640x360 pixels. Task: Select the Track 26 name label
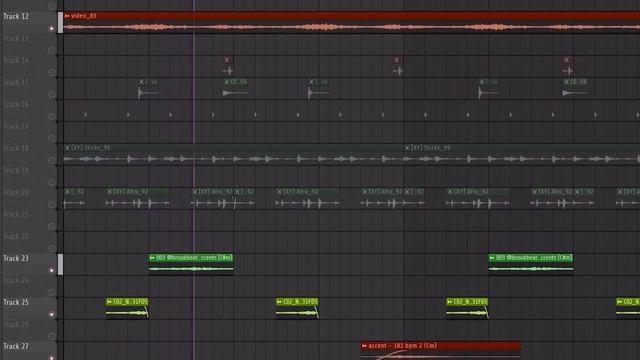pyautogui.click(x=16, y=324)
